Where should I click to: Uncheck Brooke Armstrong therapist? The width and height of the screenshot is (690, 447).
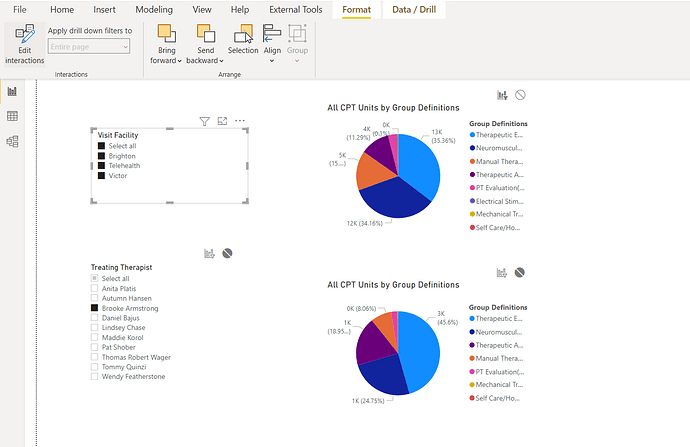94,308
